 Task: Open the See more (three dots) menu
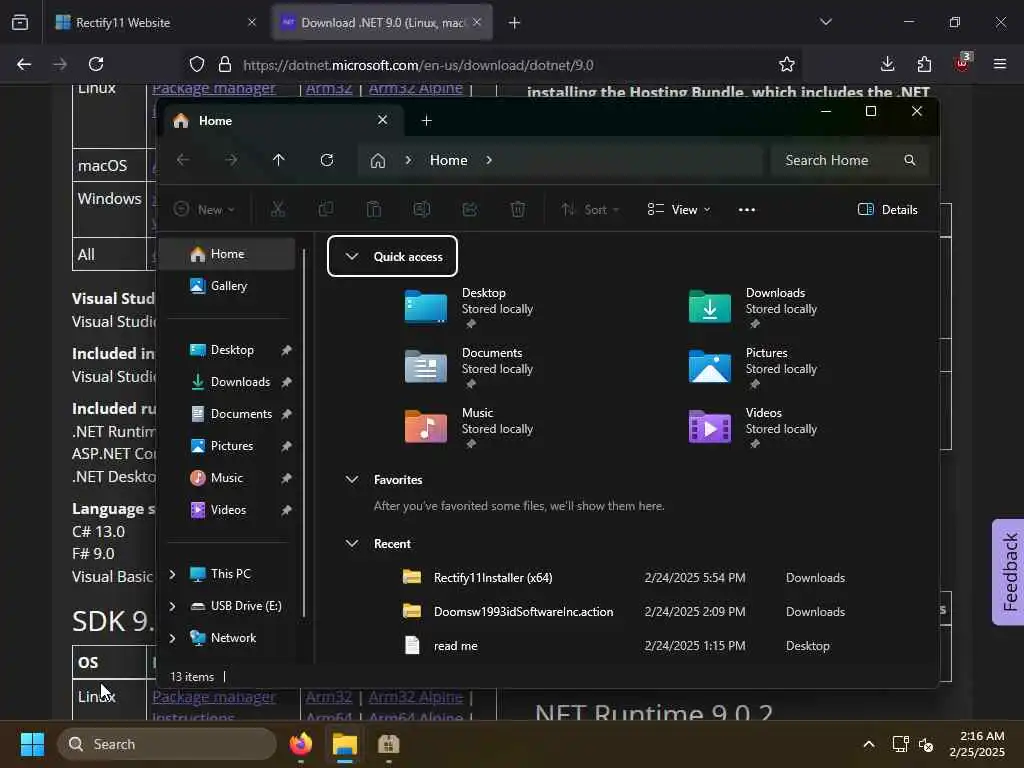[746, 210]
